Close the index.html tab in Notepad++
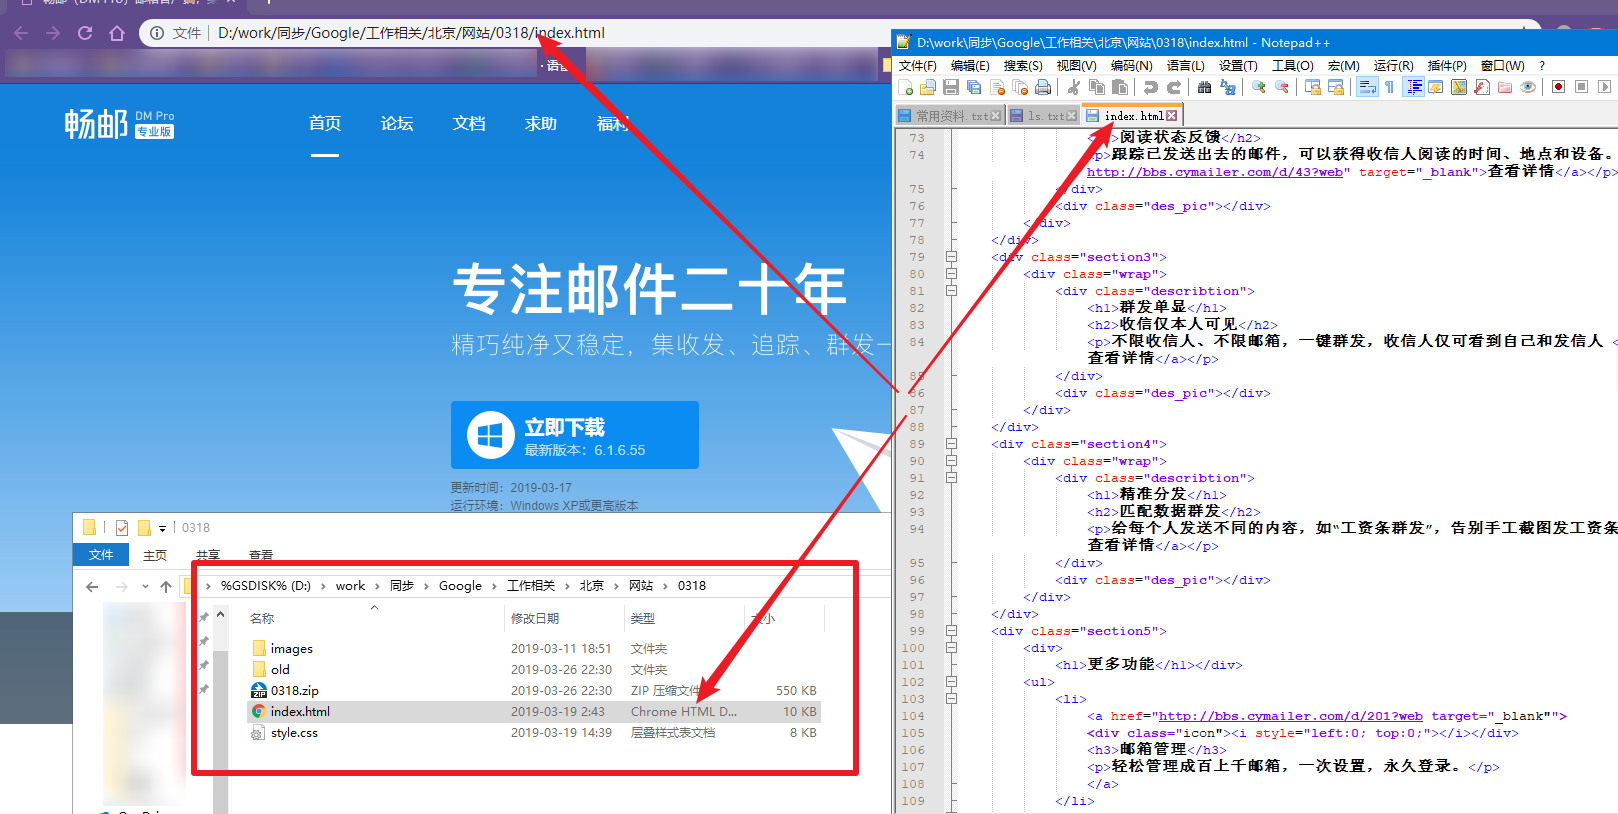Image resolution: width=1618 pixels, height=814 pixels. tap(1171, 116)
